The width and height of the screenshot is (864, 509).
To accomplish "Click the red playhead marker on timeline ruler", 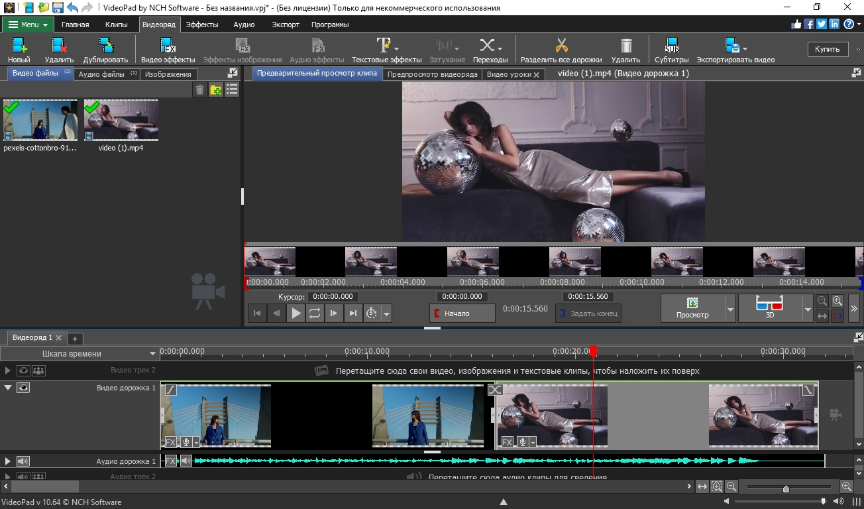I will point(593,351).
